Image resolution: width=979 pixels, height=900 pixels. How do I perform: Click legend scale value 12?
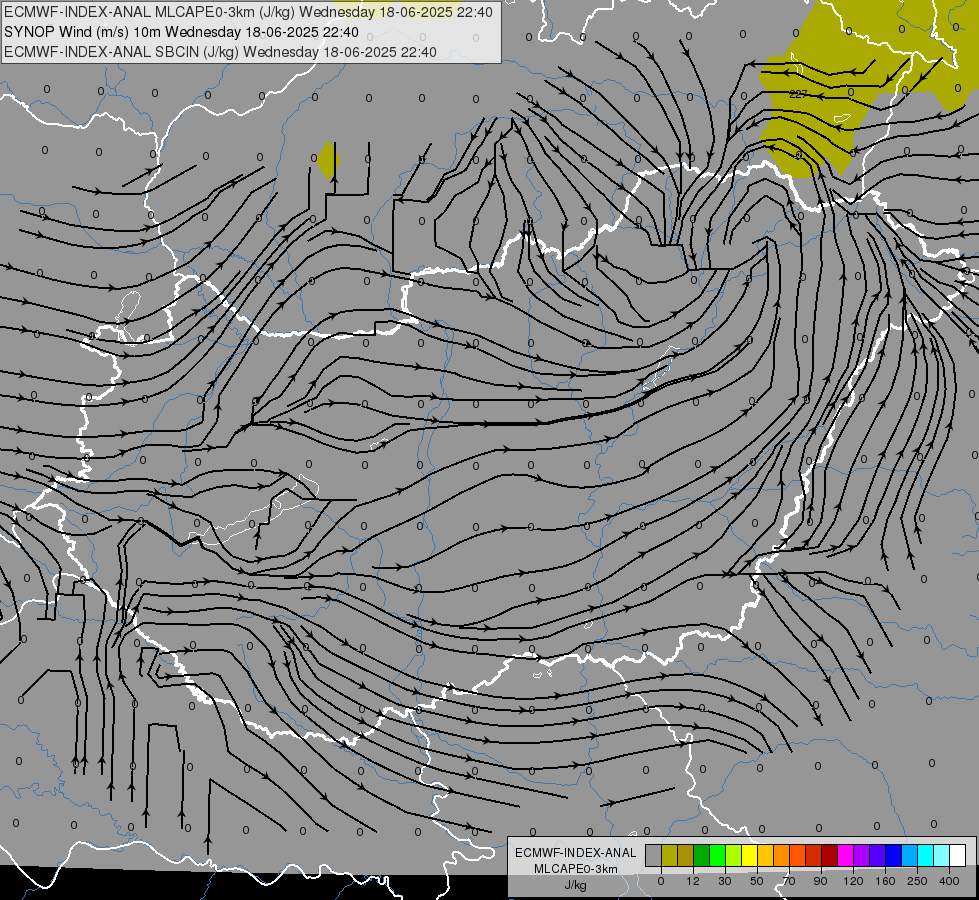[x=693, y=881]
